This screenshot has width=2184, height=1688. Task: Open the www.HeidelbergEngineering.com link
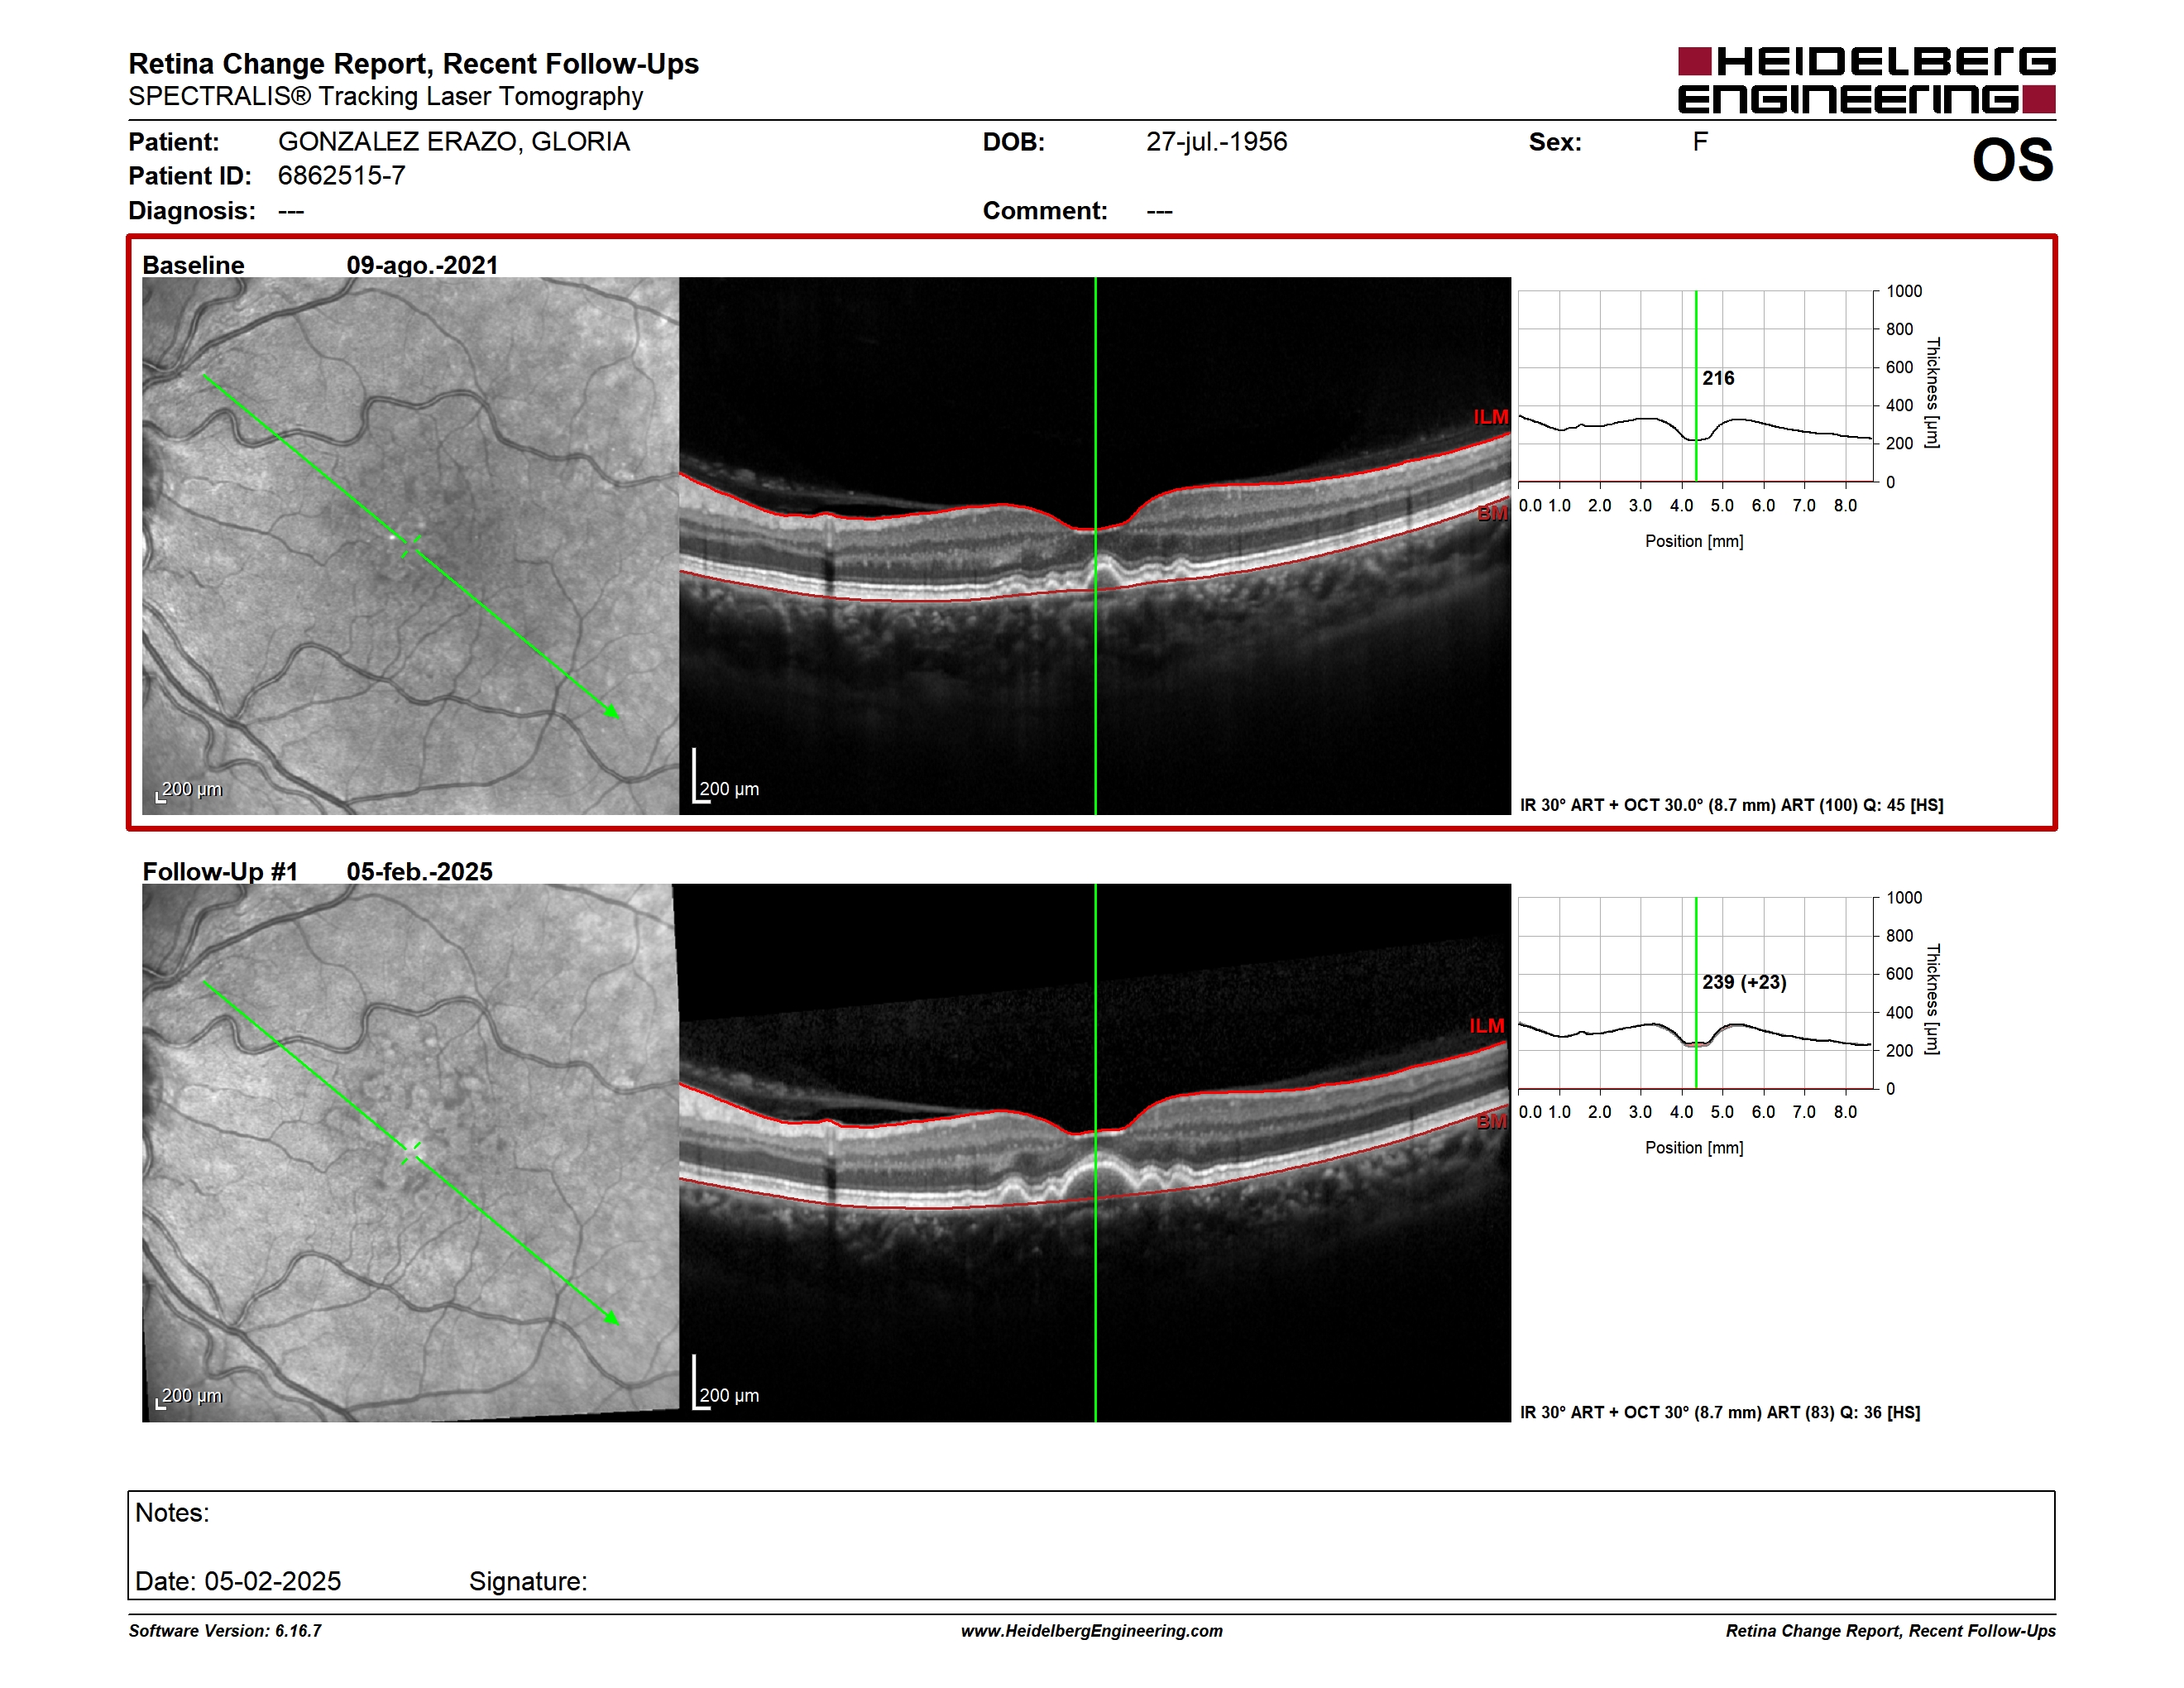coord(1091,1631)
